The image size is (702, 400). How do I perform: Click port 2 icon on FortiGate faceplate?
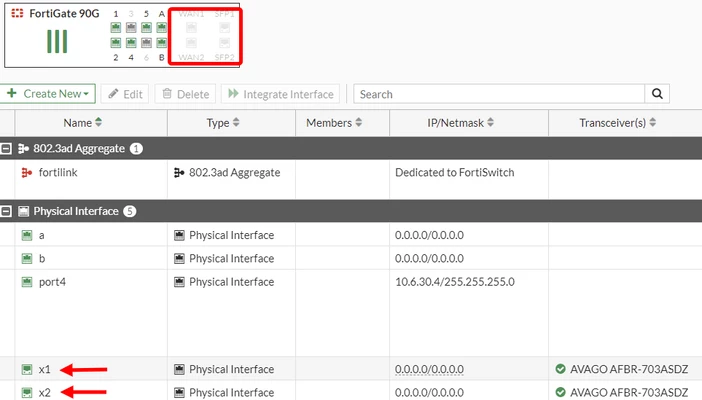point(116,43)
